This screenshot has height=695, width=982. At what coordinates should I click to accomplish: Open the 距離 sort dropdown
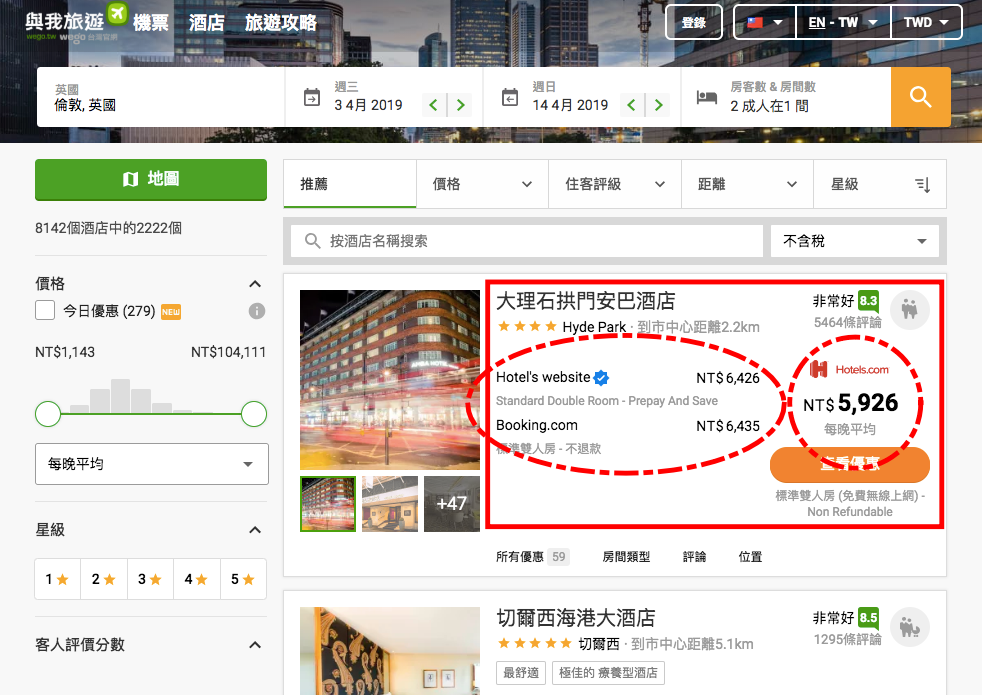point(747,184)
